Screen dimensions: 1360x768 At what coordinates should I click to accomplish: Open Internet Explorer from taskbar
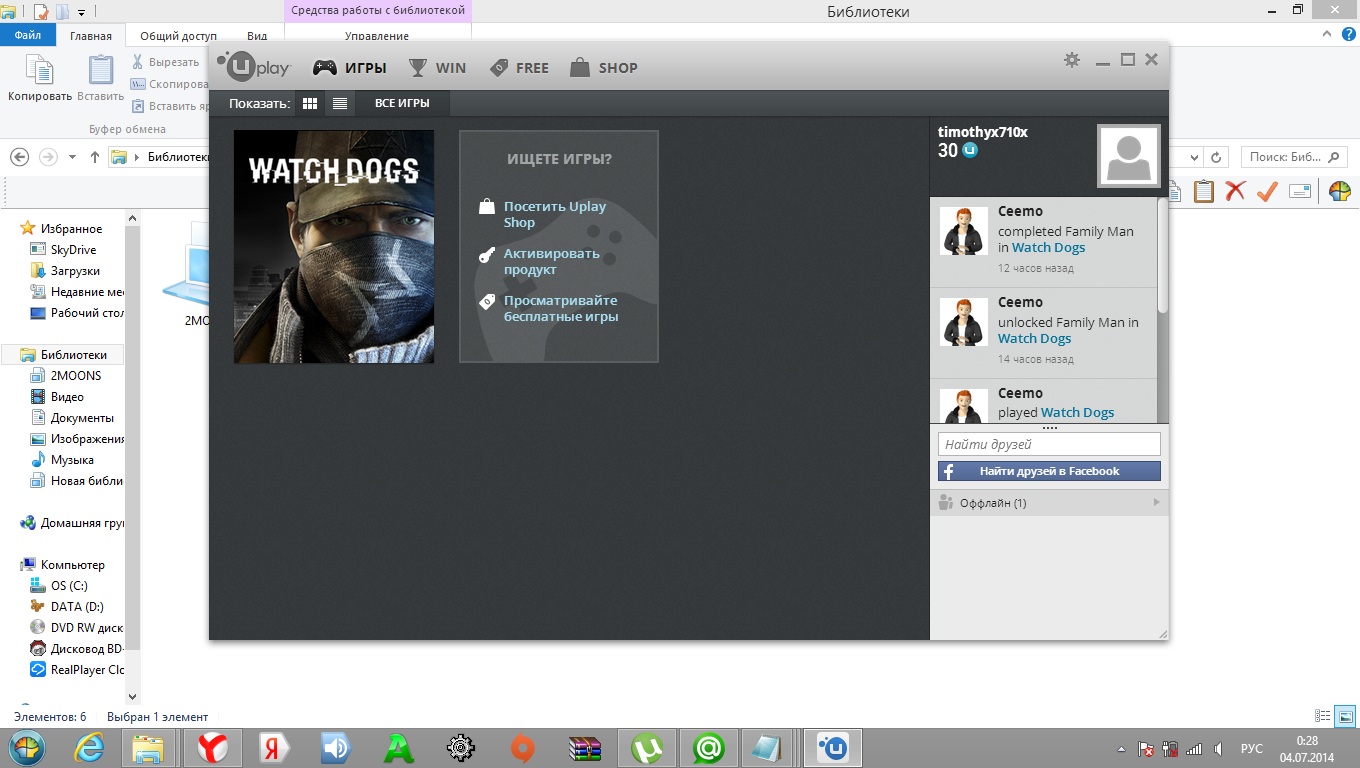pos(92,748)
